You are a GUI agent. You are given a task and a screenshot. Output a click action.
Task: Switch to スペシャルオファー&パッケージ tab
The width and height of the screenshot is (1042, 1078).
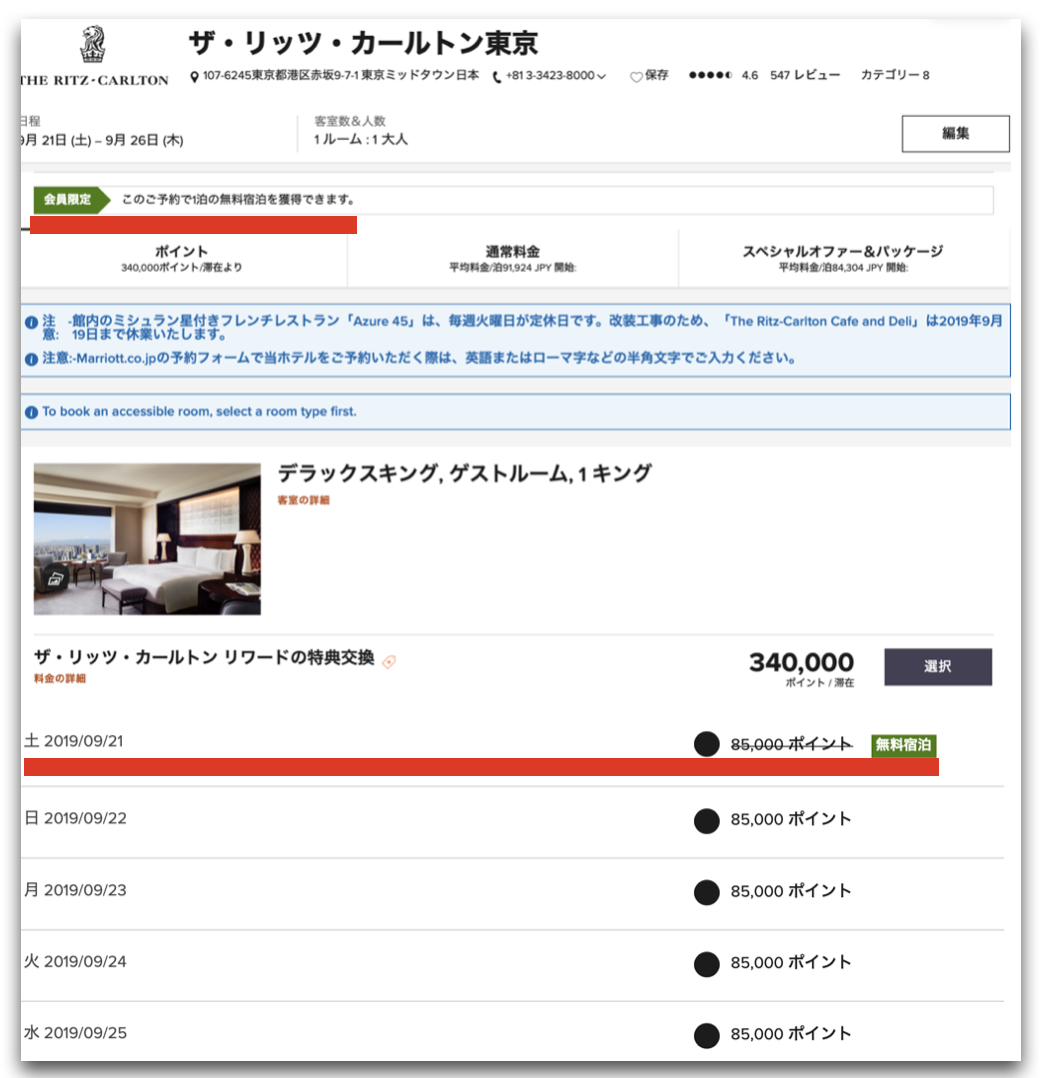pos(843,258)
